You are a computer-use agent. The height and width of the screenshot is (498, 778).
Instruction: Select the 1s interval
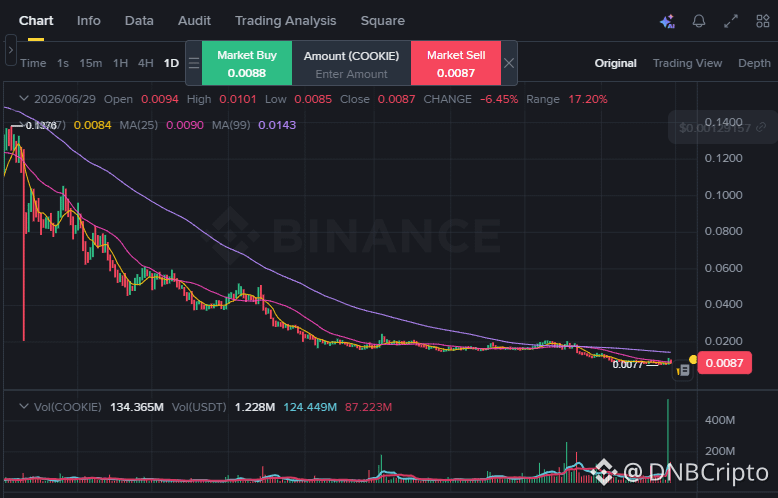click(63, 63)
